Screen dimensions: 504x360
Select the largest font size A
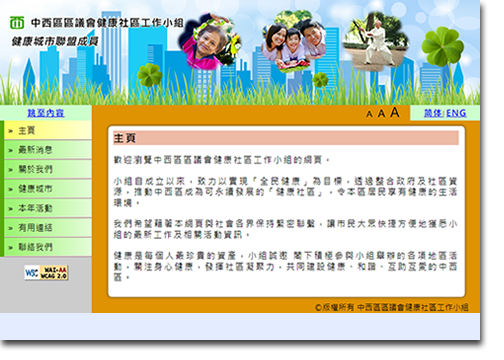(395, 112)
